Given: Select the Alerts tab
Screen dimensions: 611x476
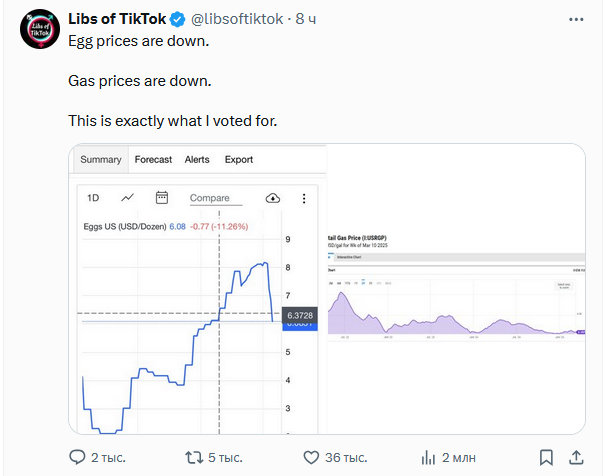Looking at the screenshot, I should pos(197,159).
